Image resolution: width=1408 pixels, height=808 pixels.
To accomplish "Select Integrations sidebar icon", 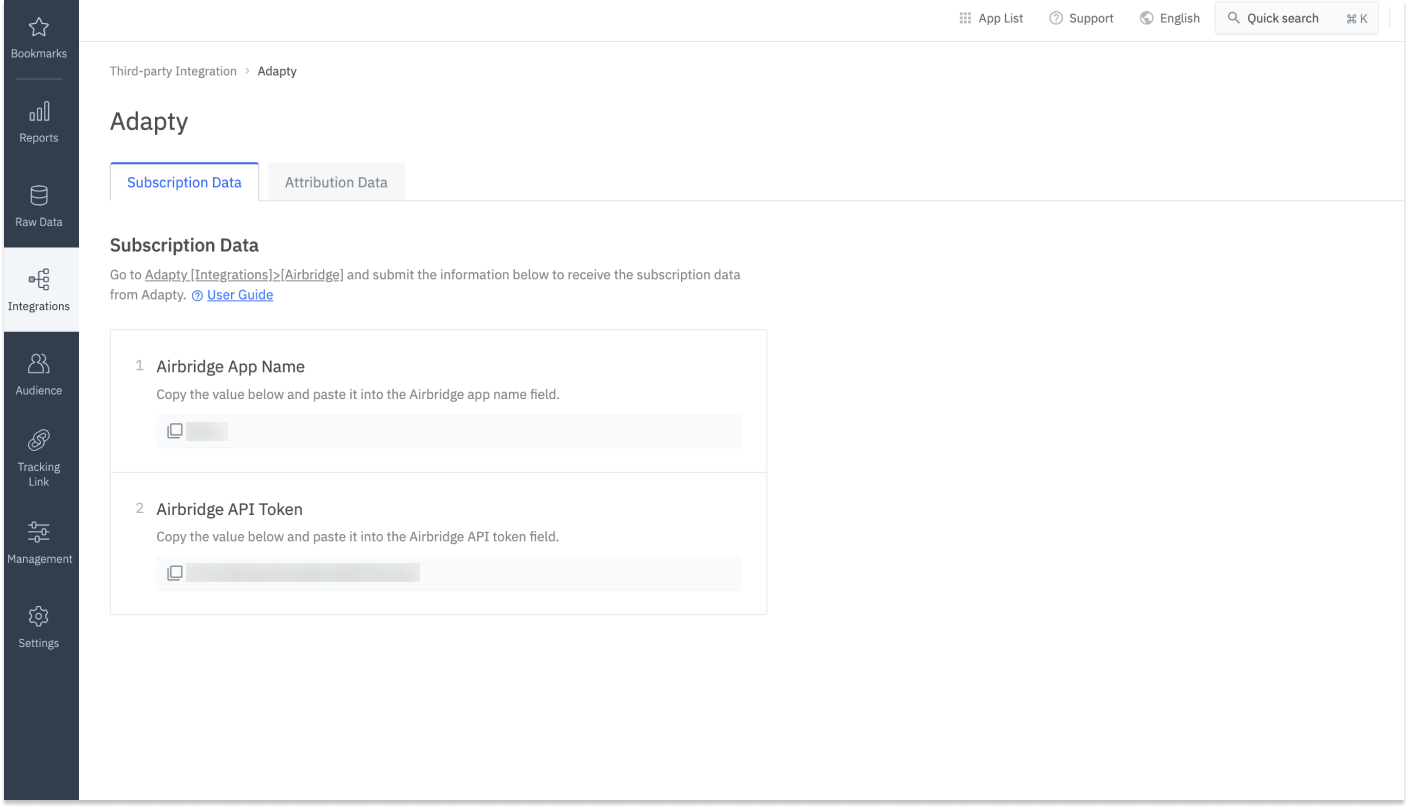I will [x=39, y=279].
